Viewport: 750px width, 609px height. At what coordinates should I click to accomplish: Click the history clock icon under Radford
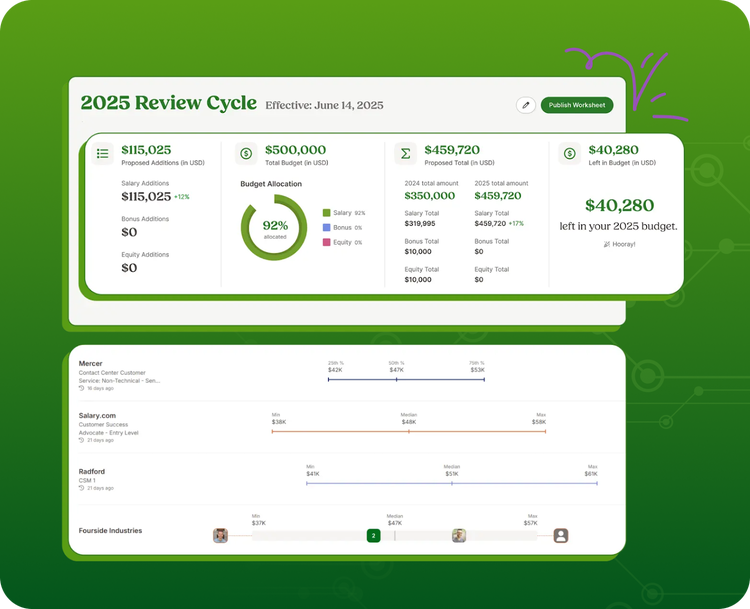[82, 488]
